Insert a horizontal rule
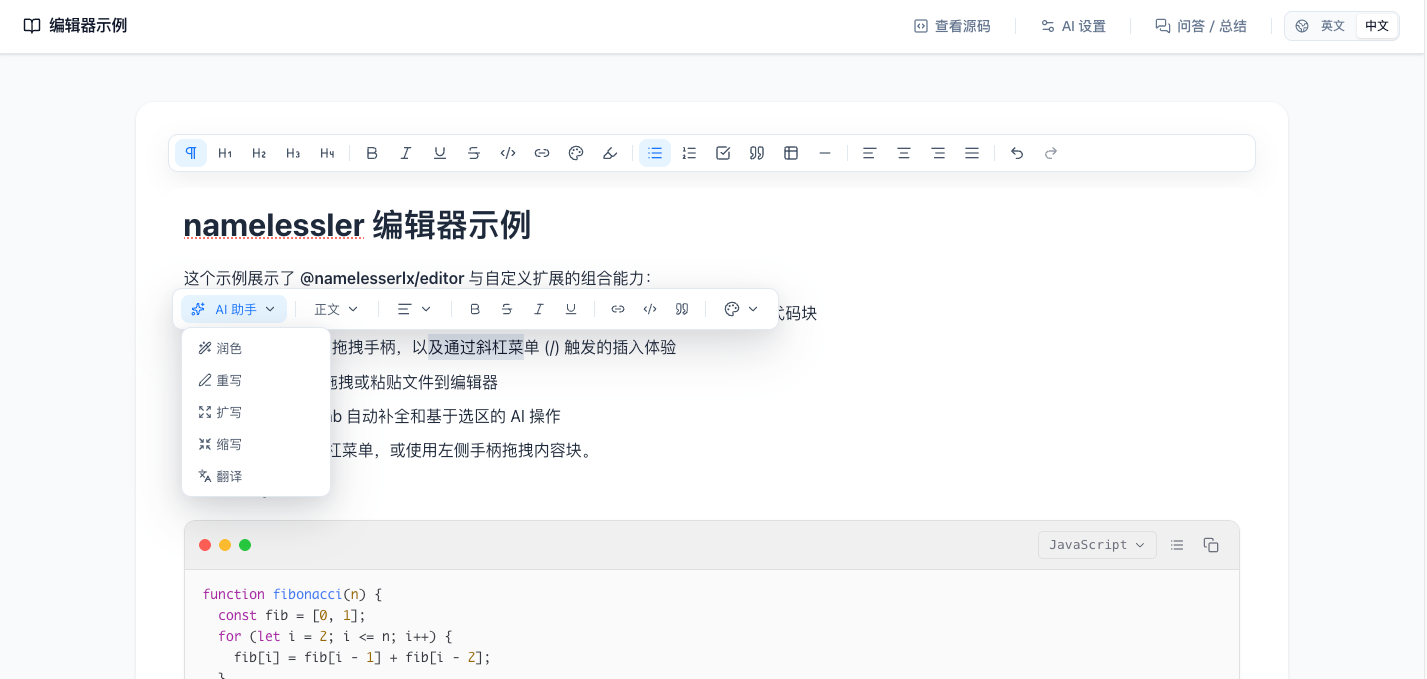The width and height of the screenshot is (1427, 679). [825, 153]
